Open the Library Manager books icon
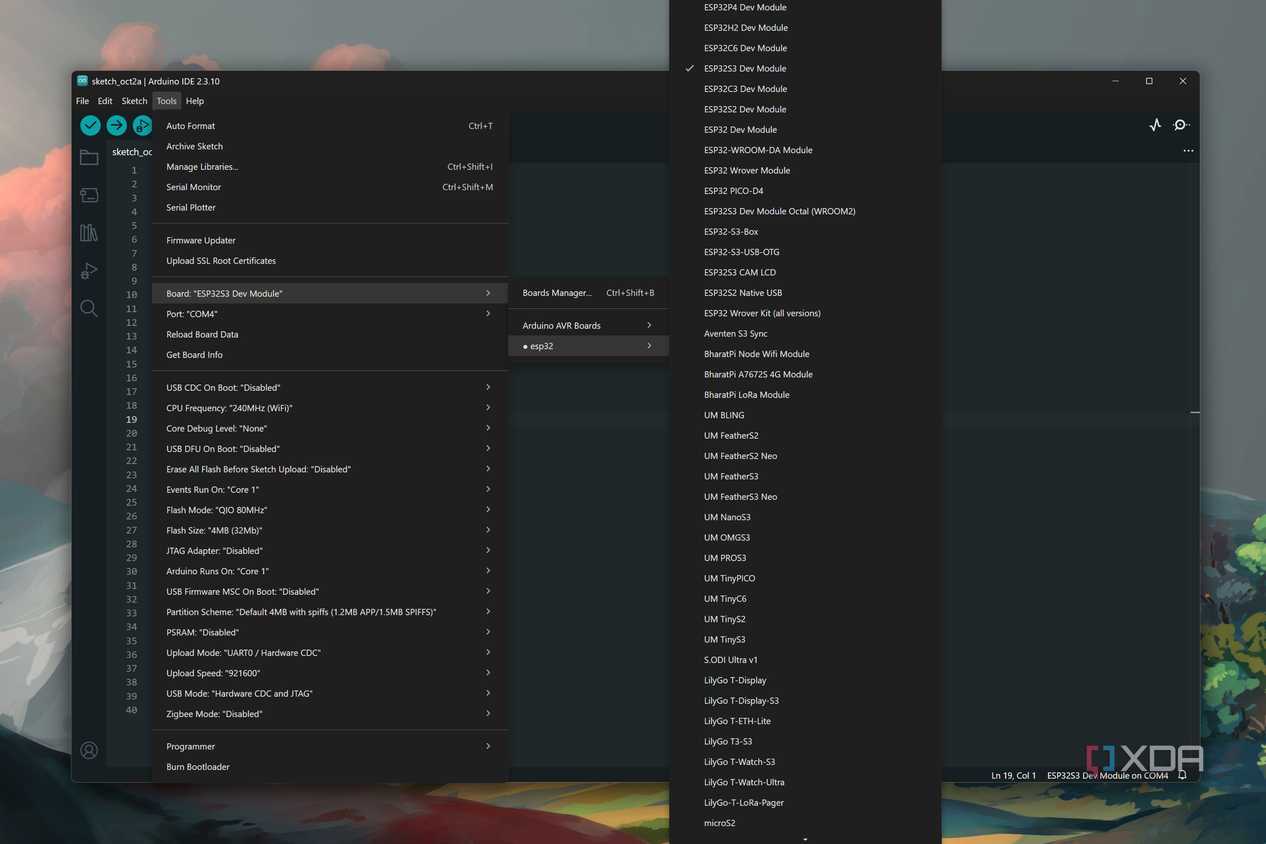Screen dimensions: 1266x844 click(89, 233)
